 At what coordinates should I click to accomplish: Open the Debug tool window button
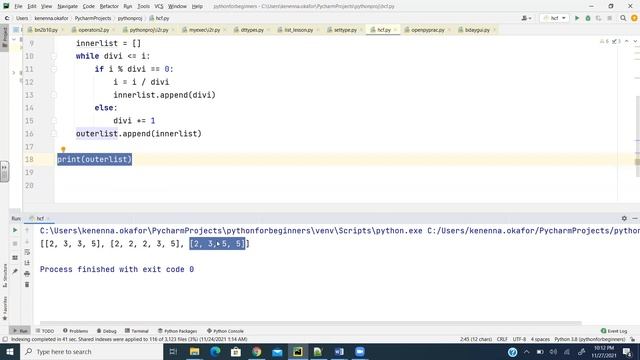(x=107, y=331)
